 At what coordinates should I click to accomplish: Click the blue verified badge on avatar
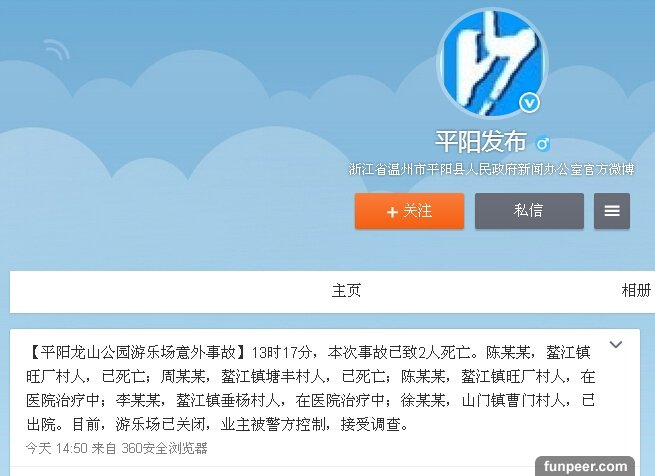pos(530,103)
